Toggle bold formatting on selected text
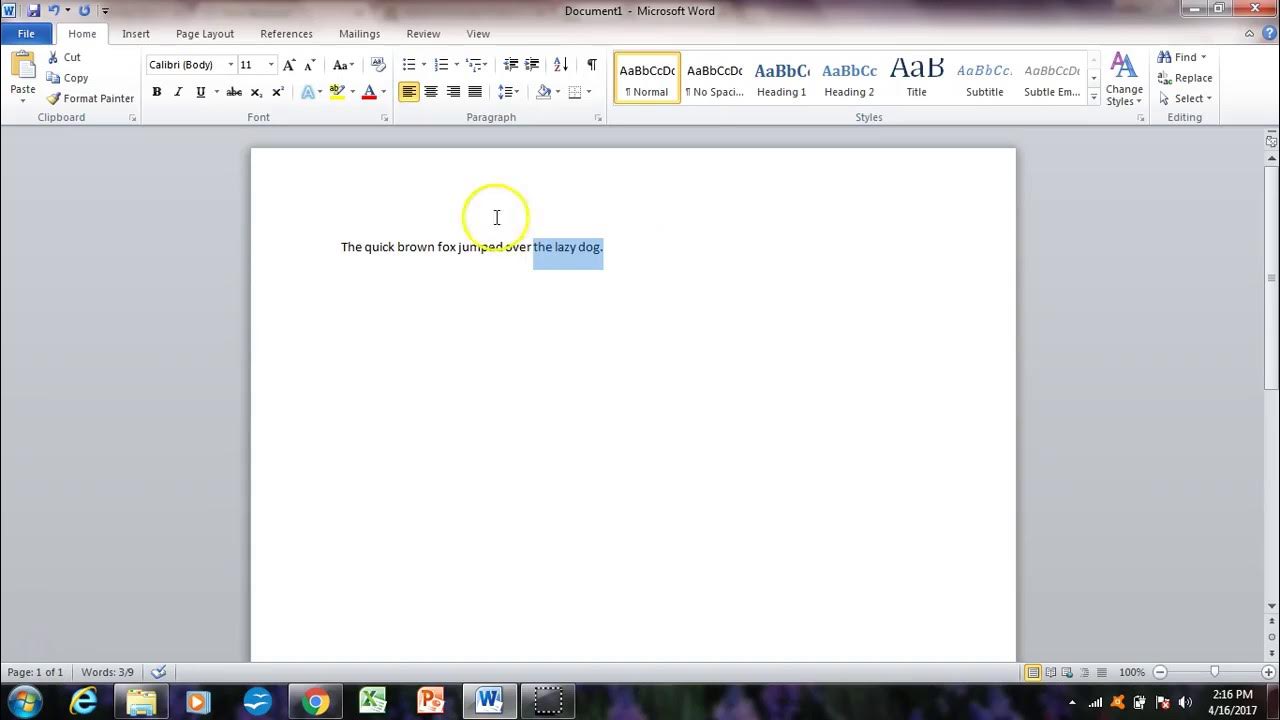The width and height of the screenshot is (1280, 720). [x=156, y=91]
